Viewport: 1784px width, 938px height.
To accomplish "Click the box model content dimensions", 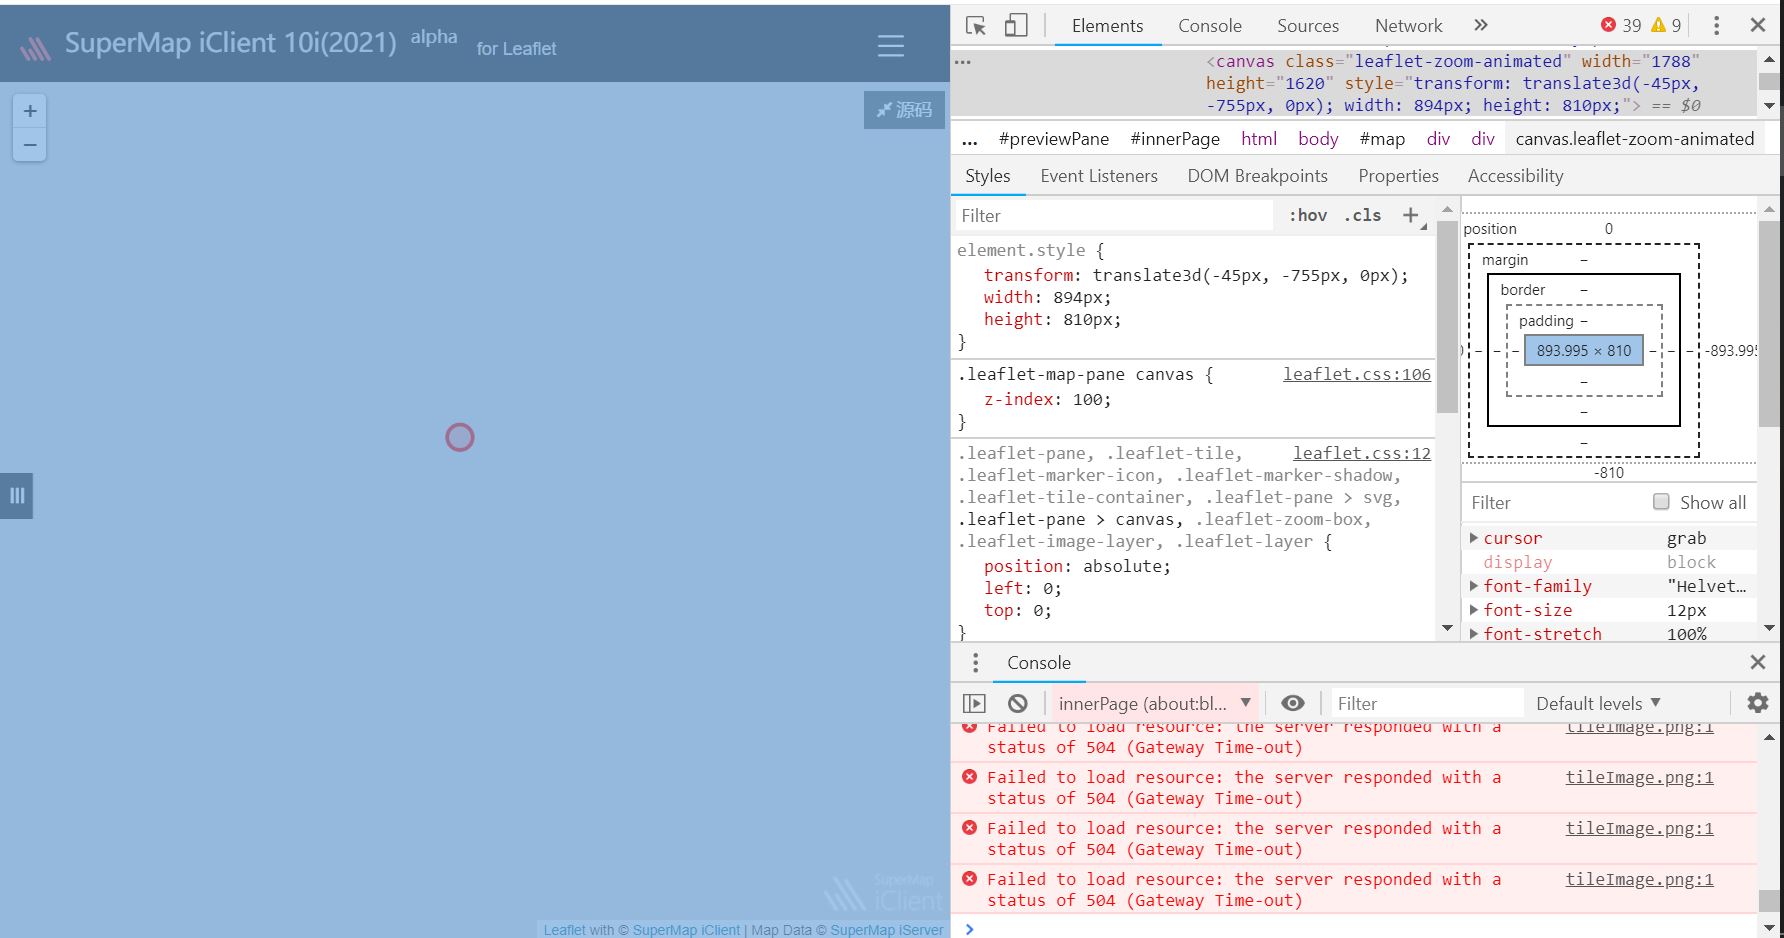I will [1583, 350].
